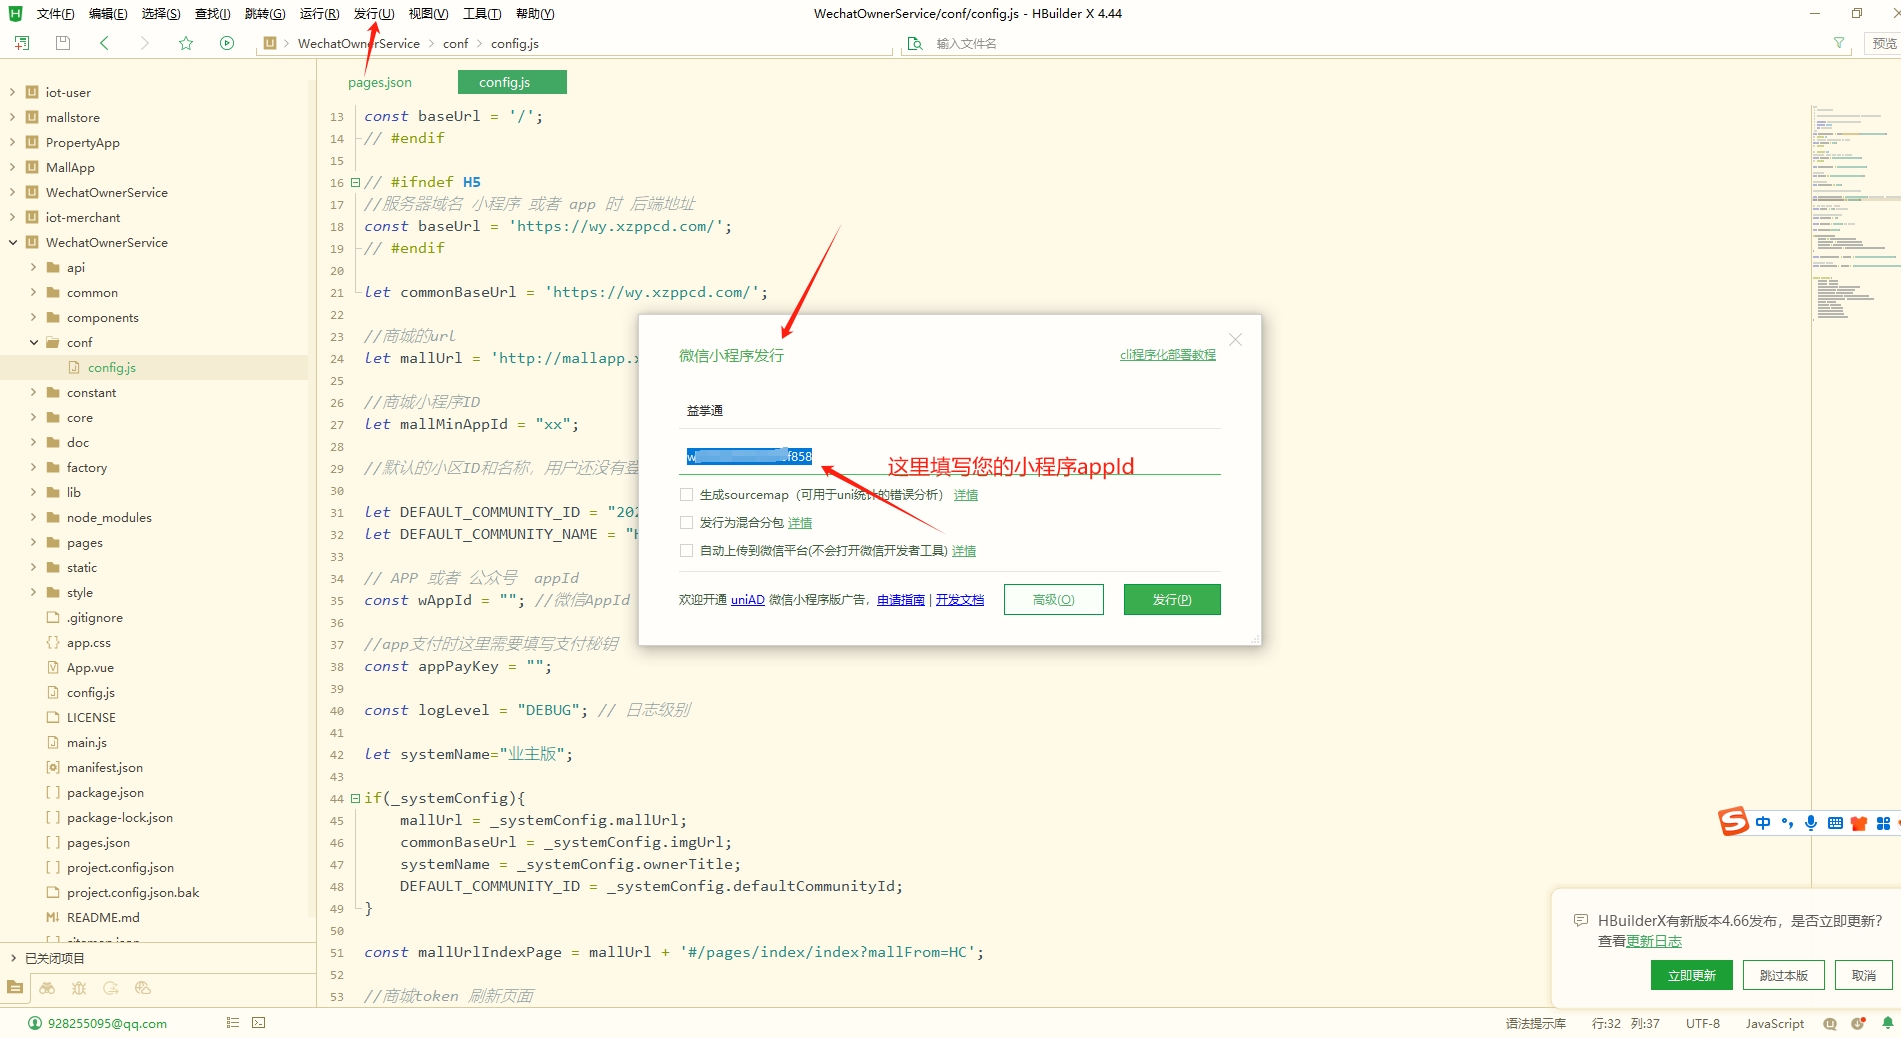Collapse the open WechatOwnerService project

coord(12,242)
